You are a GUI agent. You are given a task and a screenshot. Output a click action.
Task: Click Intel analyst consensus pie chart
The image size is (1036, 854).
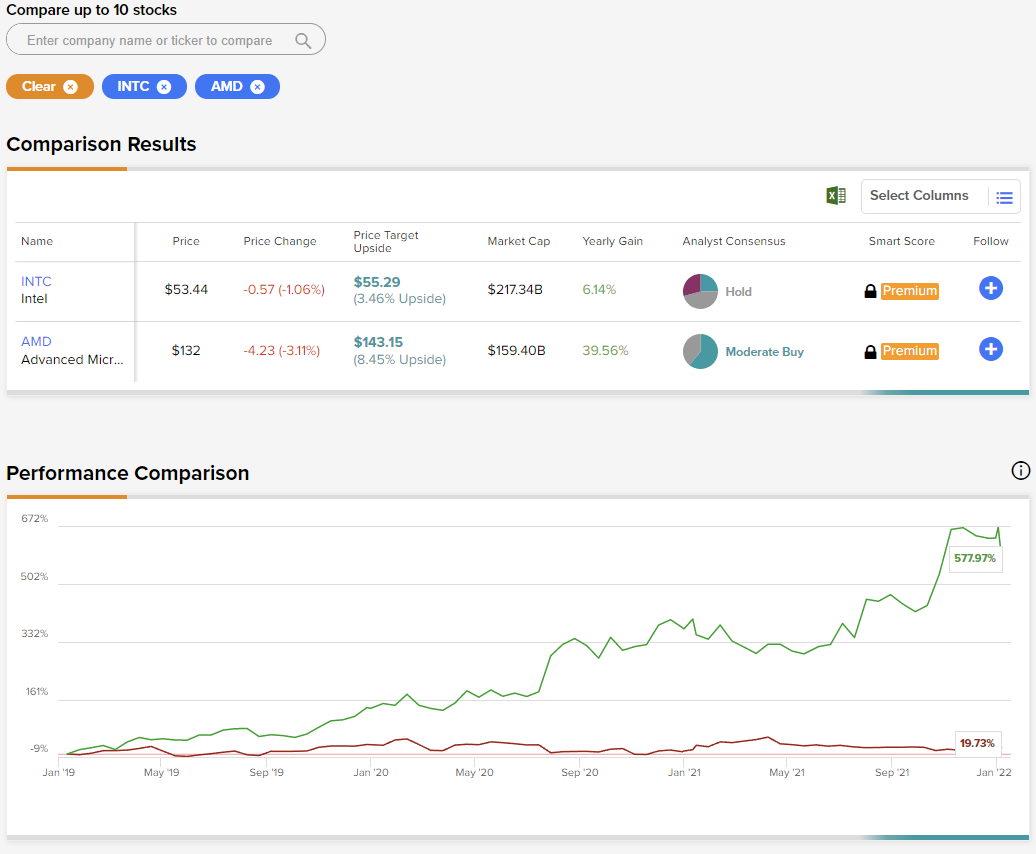pyautogui.click(x=700, y=291)
